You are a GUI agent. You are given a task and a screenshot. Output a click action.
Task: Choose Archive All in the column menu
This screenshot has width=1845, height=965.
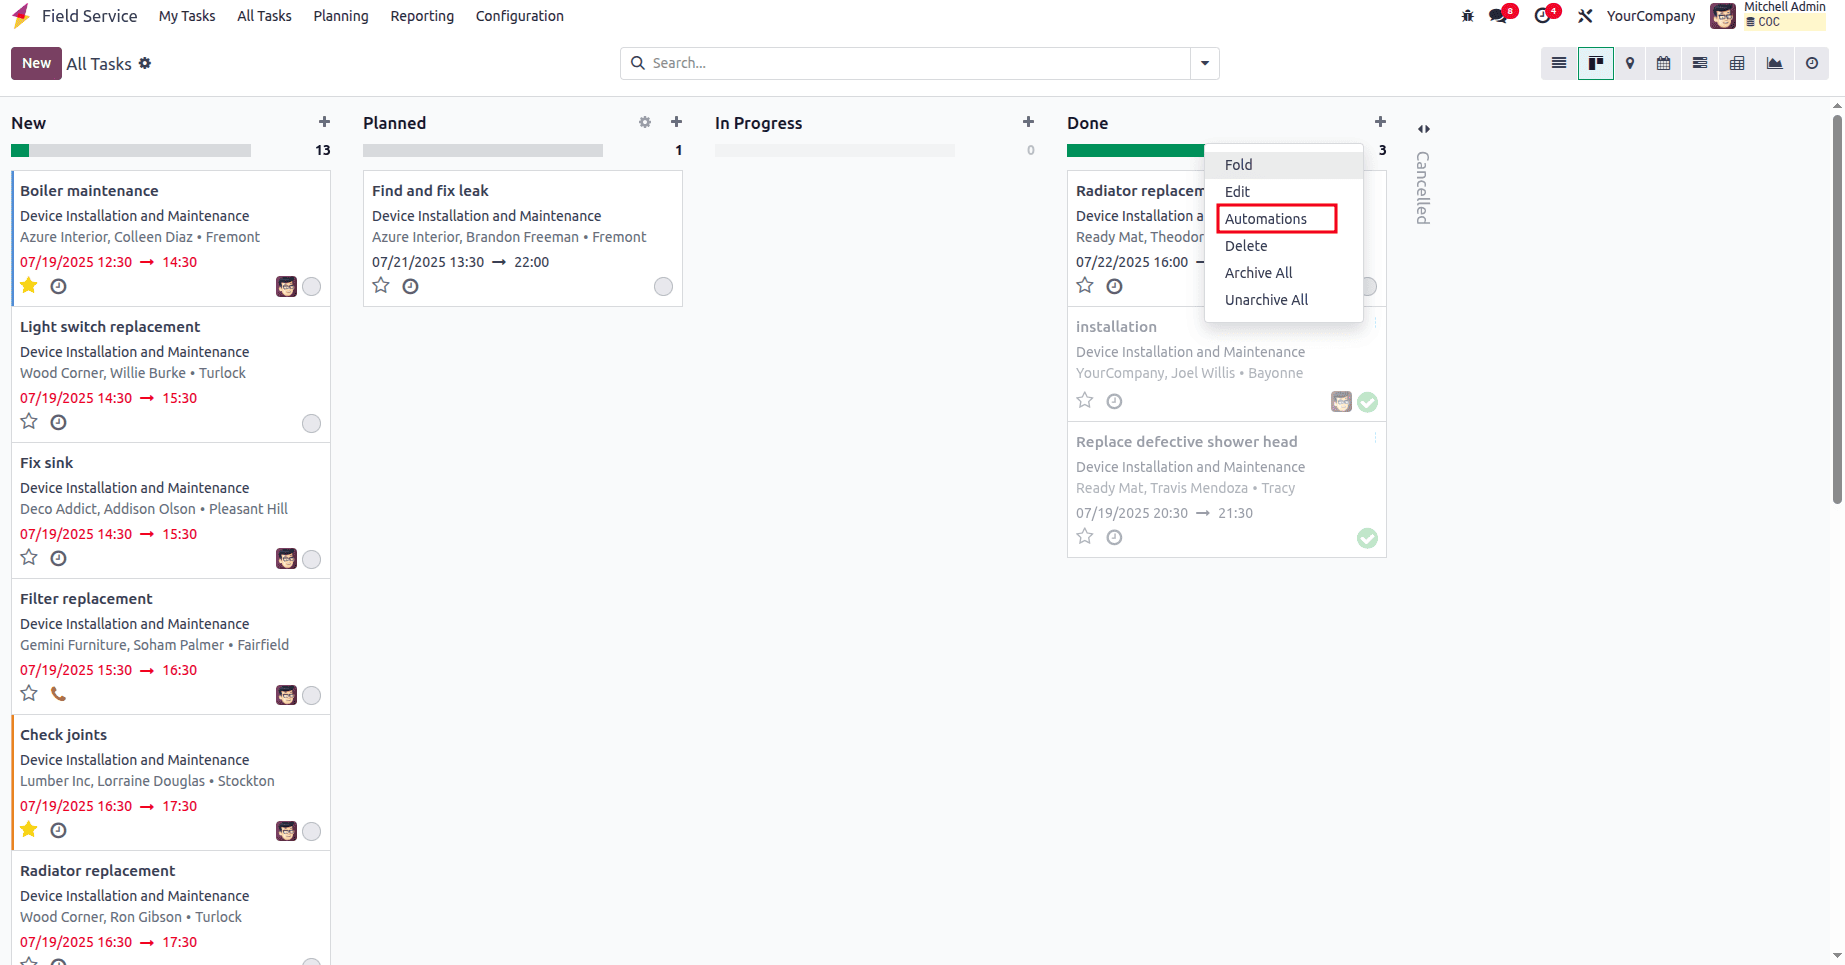click(x=1284, y=273)
